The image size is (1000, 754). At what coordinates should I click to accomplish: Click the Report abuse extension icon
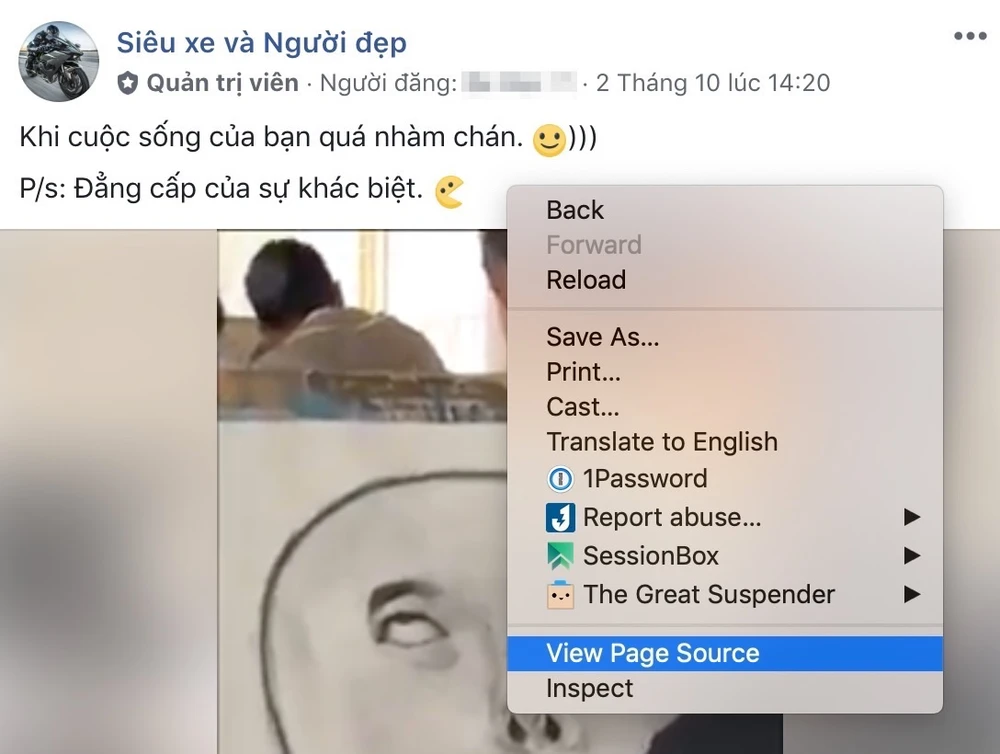point(561,517)
